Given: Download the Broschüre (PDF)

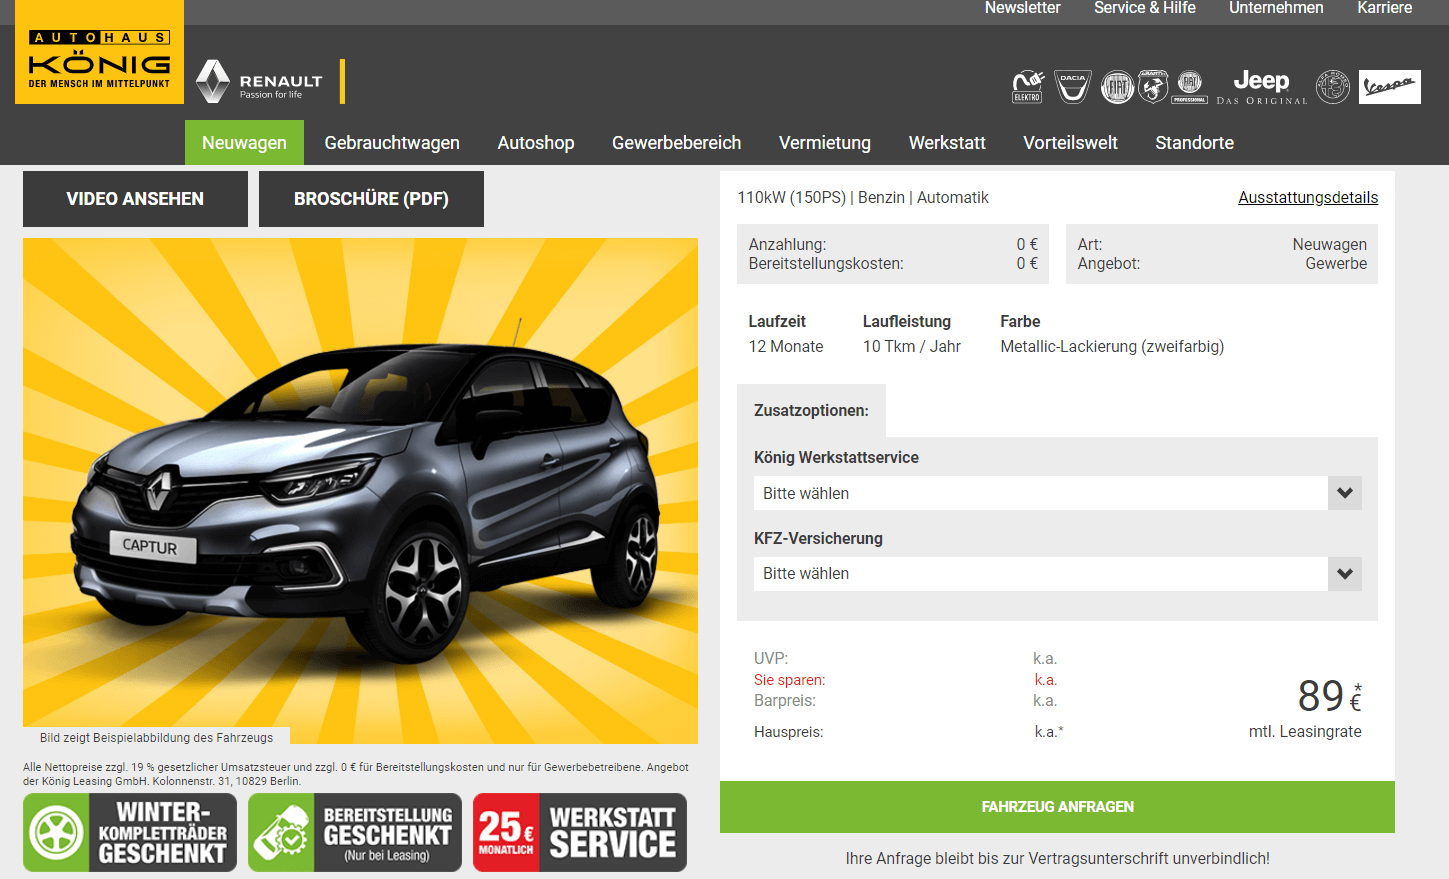Looking at the screenshot, I should (371, 199).
